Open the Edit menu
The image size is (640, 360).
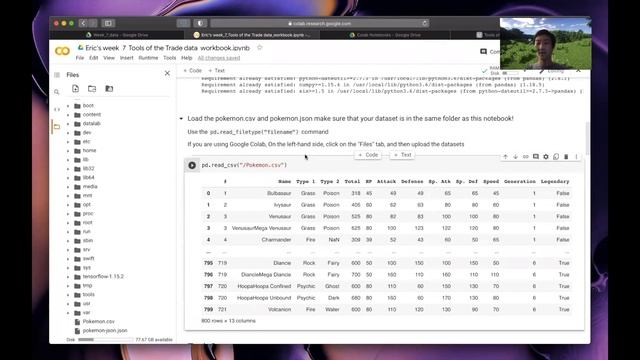[93, 58]
